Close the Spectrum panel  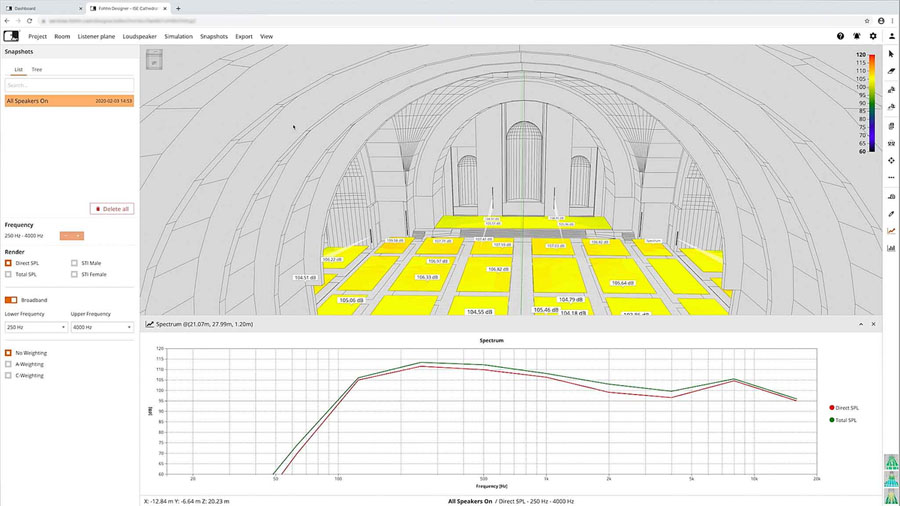click(874, 324)
